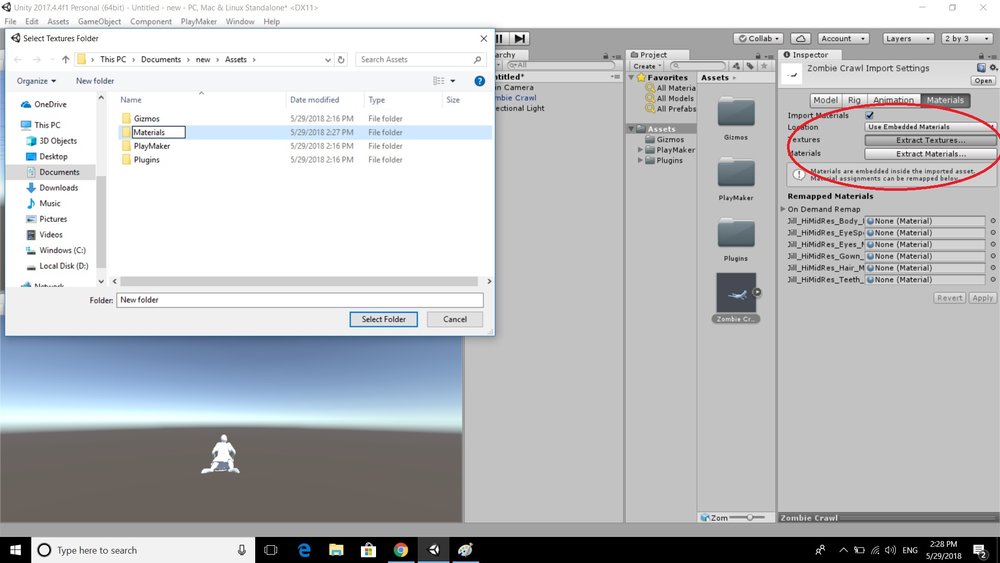Click material field for Jill_HiMidRes_Body
1000x563 pixels.
pos(925,221)
